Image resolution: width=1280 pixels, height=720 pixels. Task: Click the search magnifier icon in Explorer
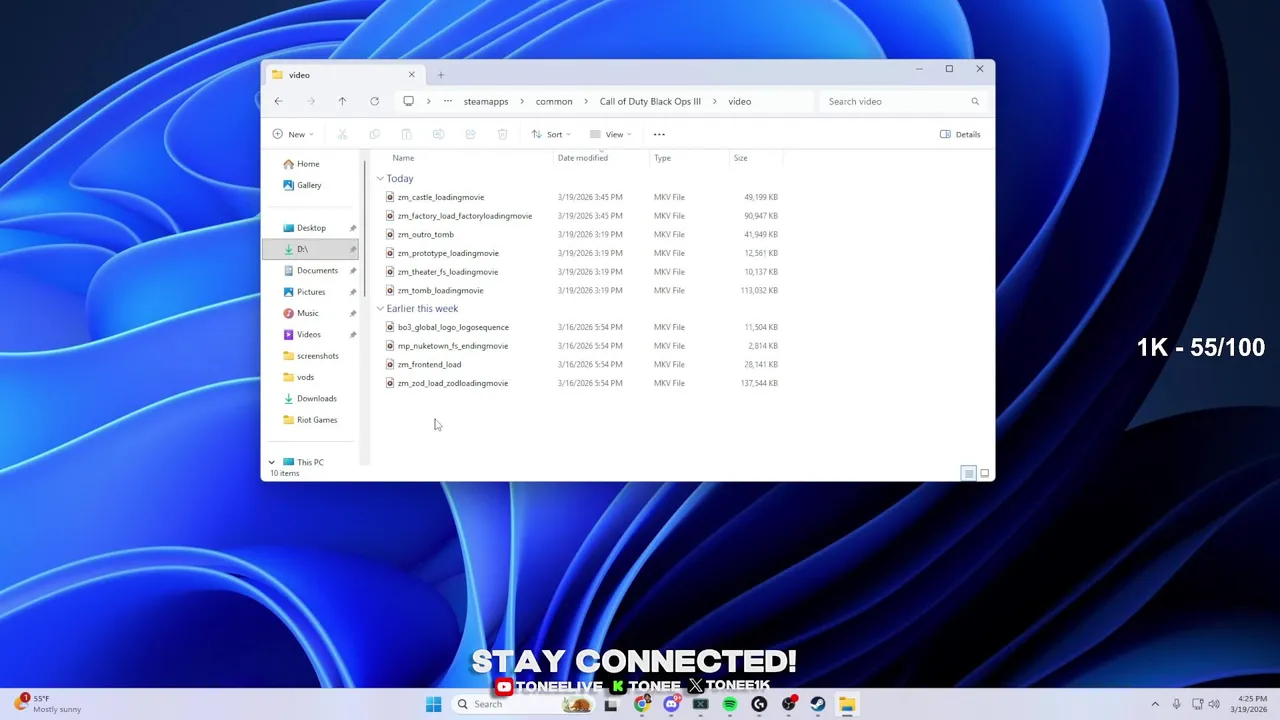(x=975, y=101)
